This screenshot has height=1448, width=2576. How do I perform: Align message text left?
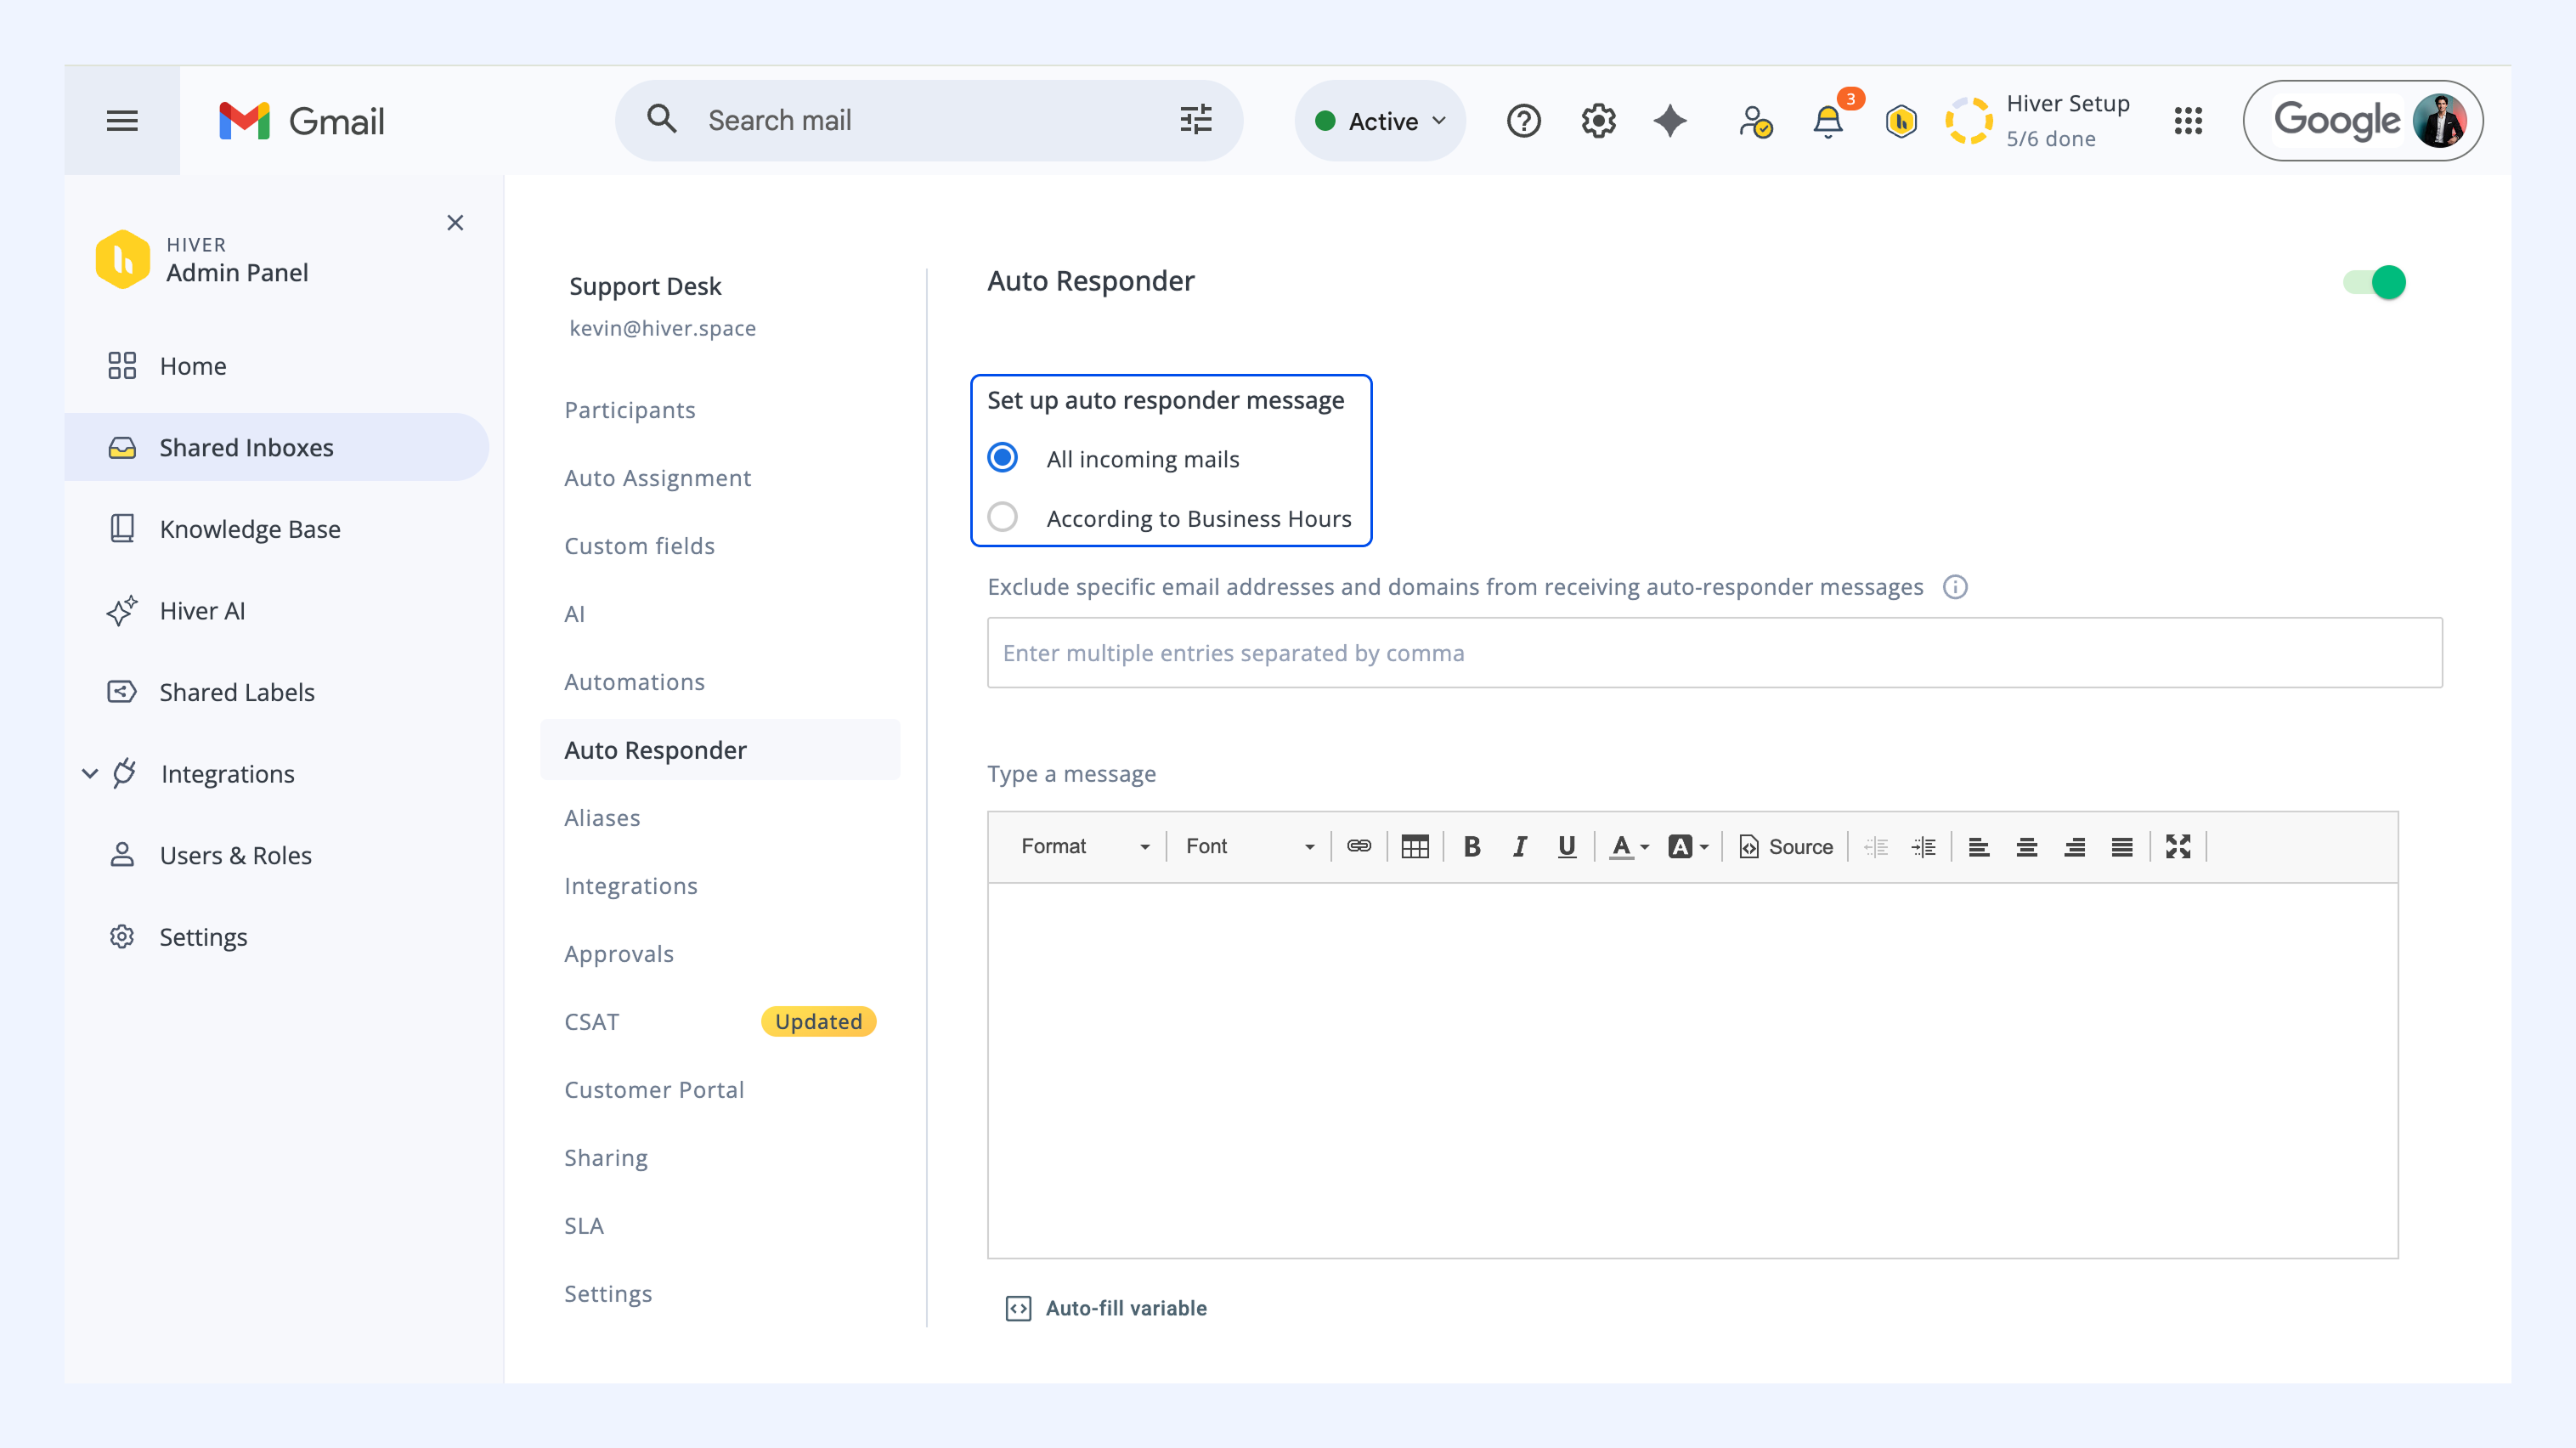click(x=1979, y=846)
